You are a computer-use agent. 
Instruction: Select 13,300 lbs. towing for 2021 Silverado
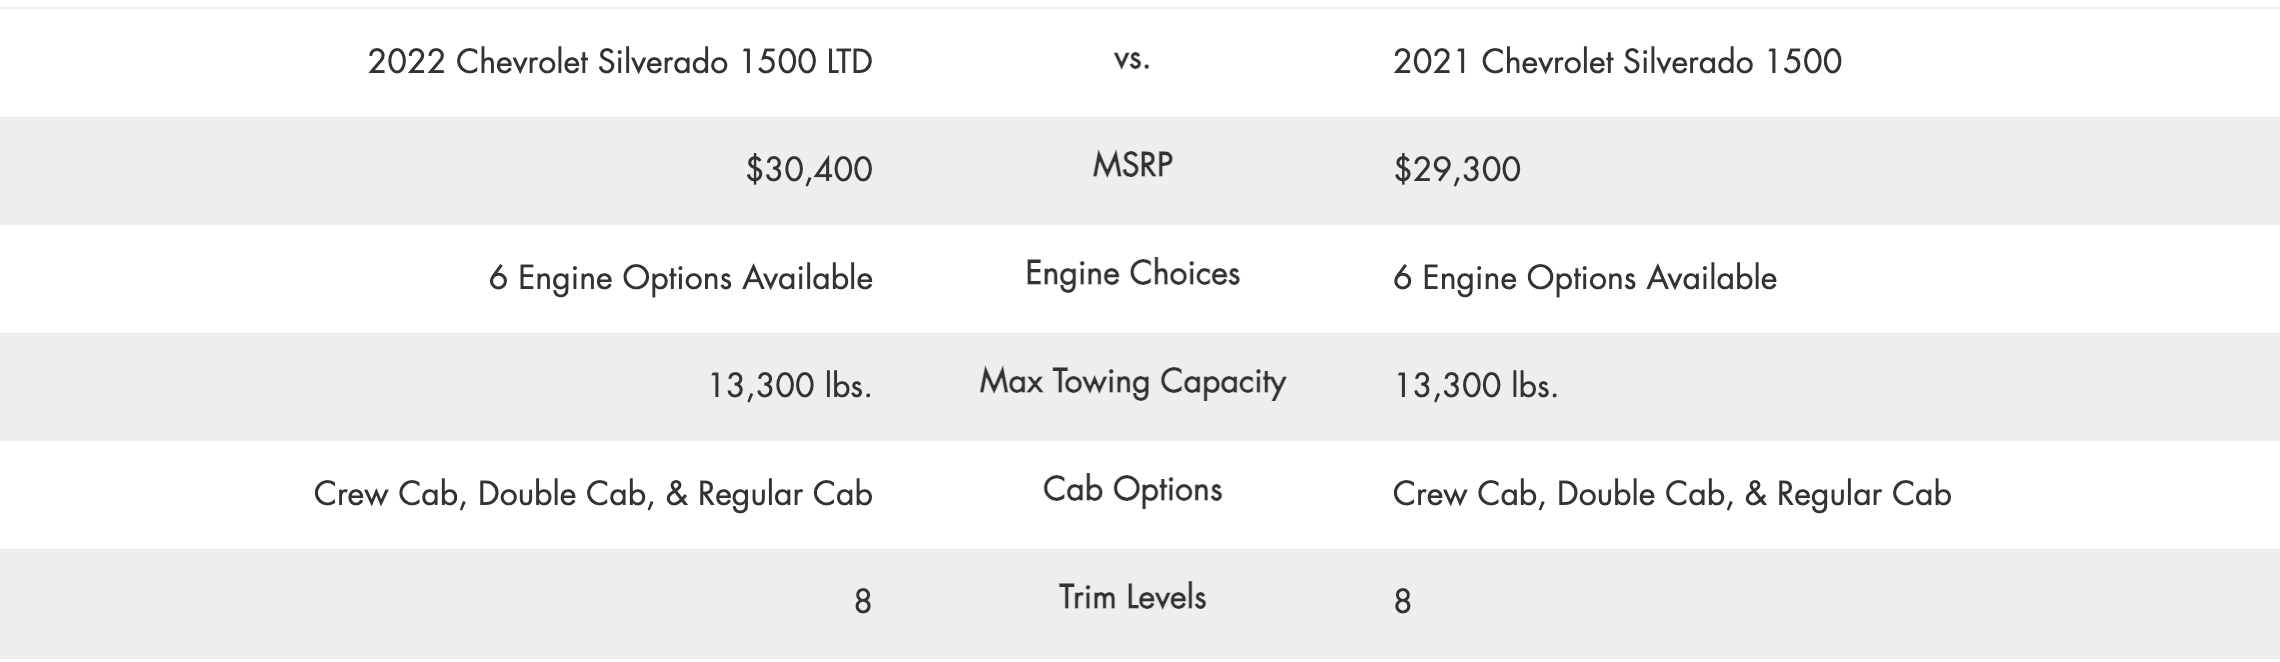click(x=1475, y=386)
